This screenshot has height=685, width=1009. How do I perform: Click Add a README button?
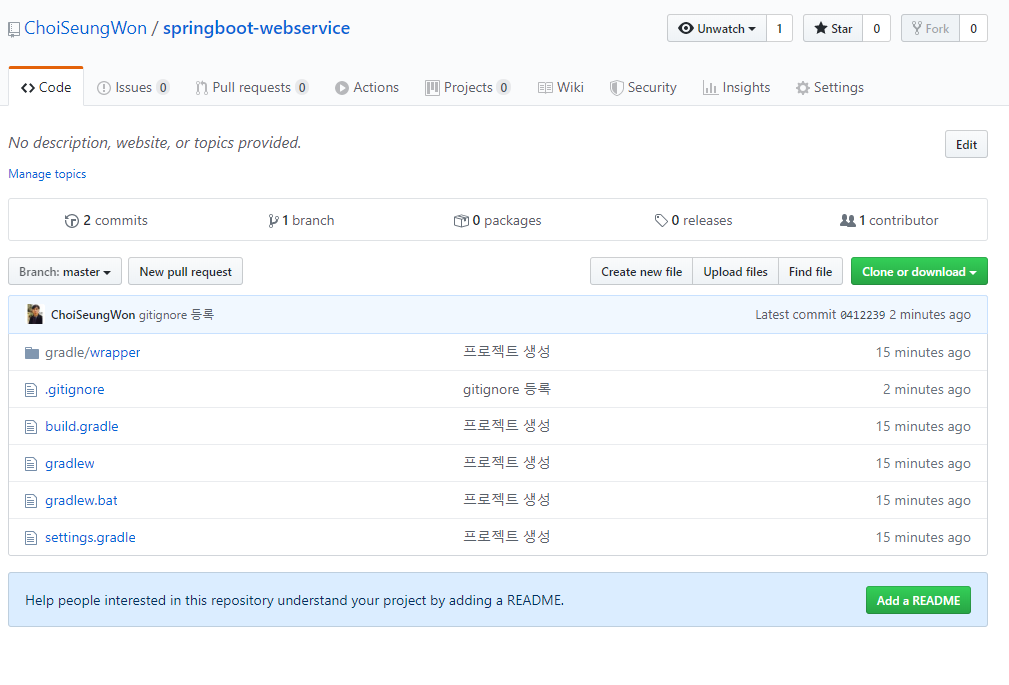918,600
